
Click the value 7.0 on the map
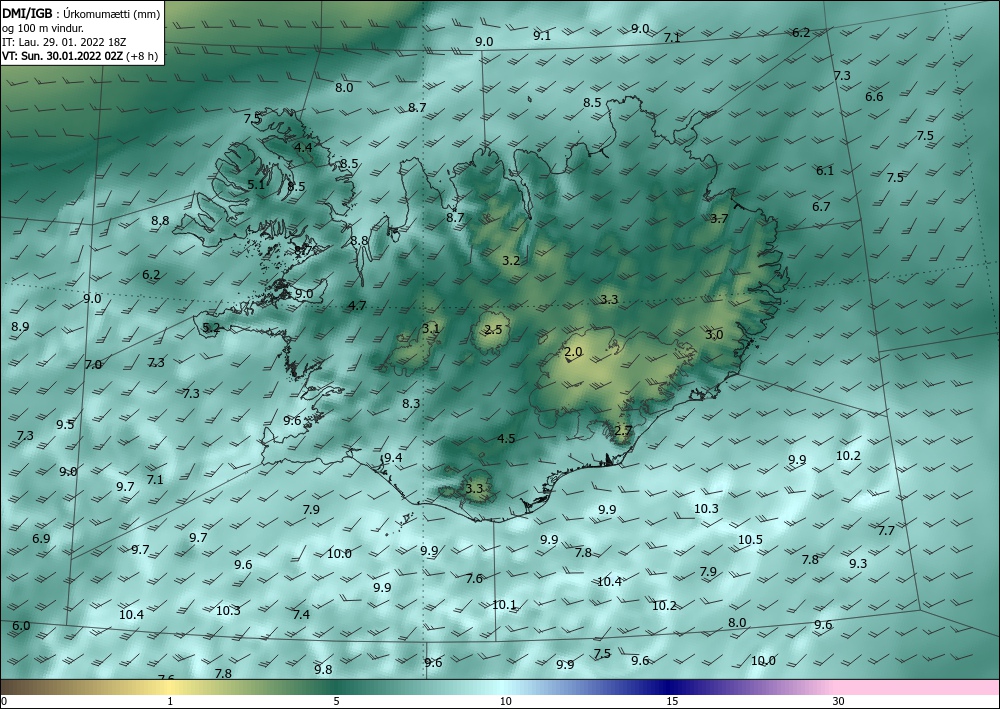(x=93, y=365)
